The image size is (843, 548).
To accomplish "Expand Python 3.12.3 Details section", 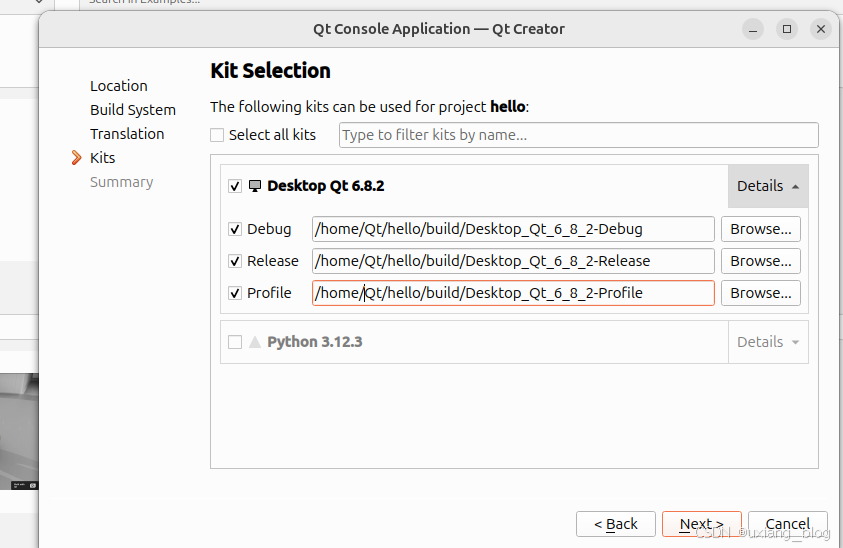I will [768, 342].
